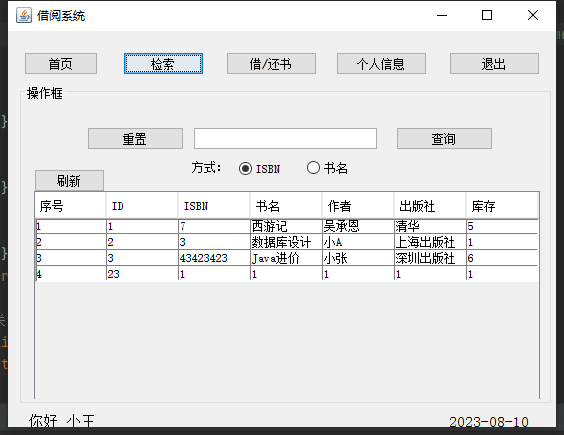The height and width of the screenshot is (435, 564).
Task: Select the 书名 search mode radio
Action: (x=313, y=168)
